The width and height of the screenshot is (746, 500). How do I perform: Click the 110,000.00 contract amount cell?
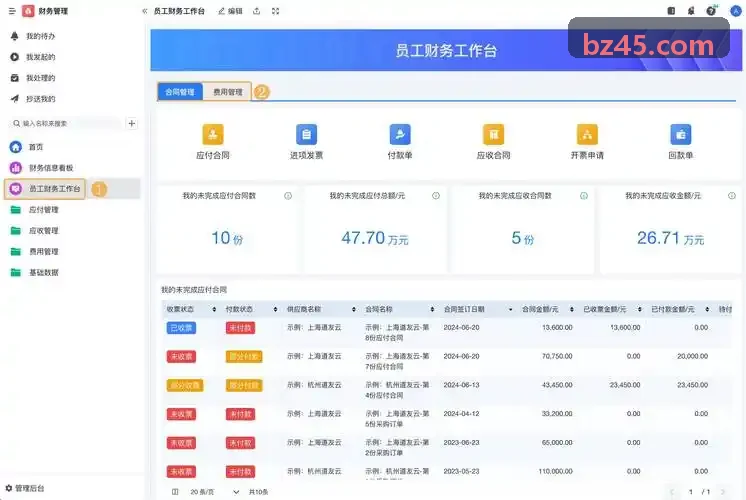pos(555,471)
